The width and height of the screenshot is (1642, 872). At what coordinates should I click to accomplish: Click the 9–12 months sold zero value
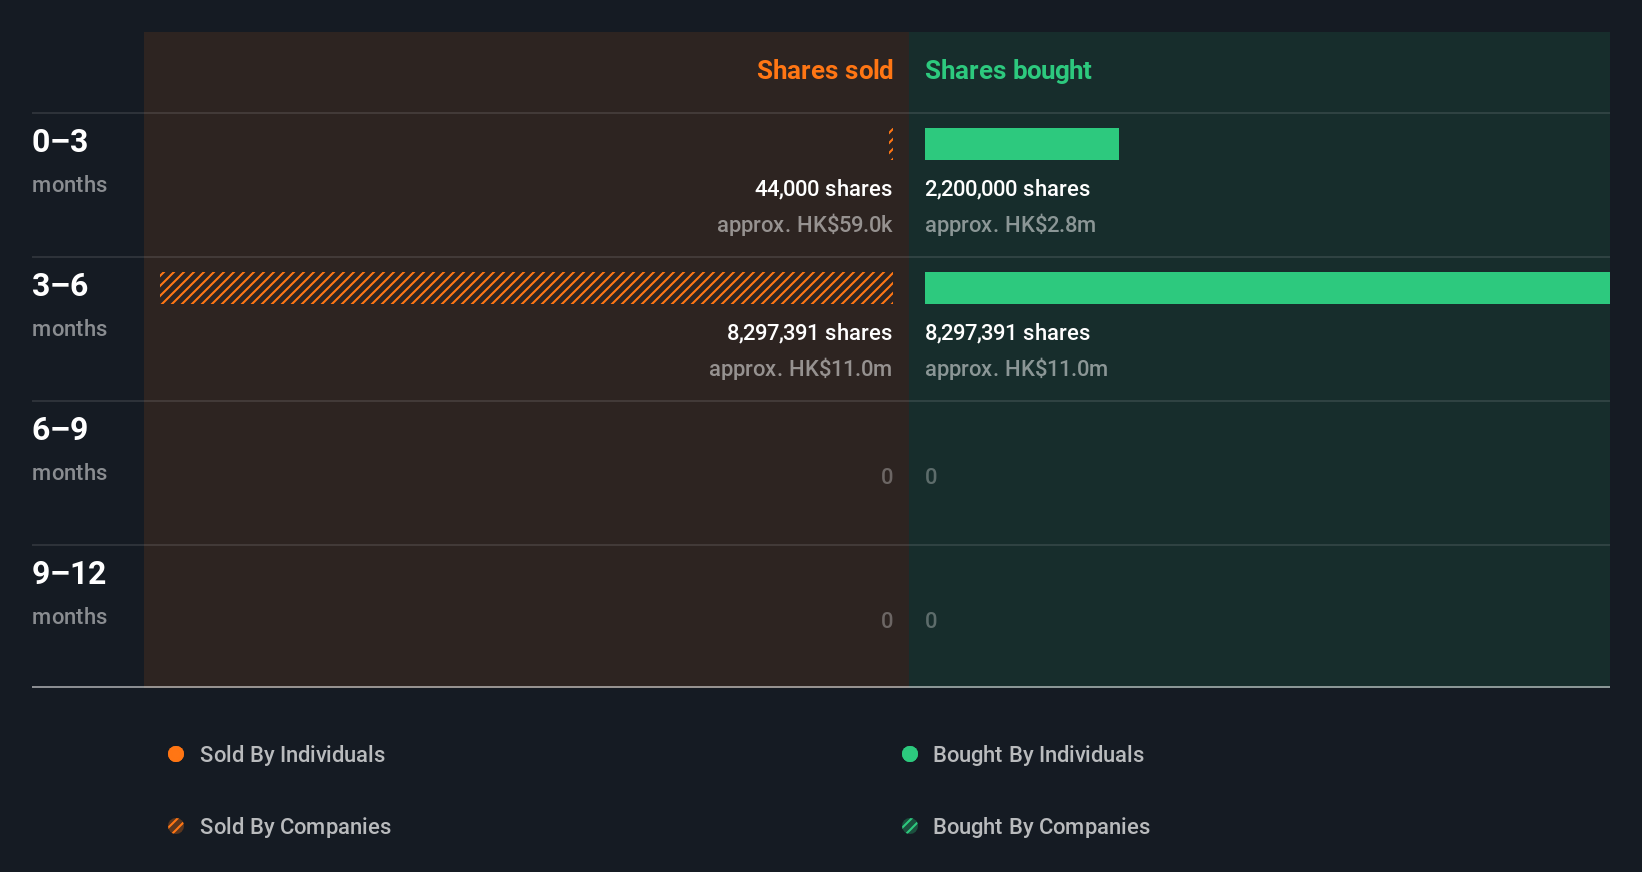[887, 621]
